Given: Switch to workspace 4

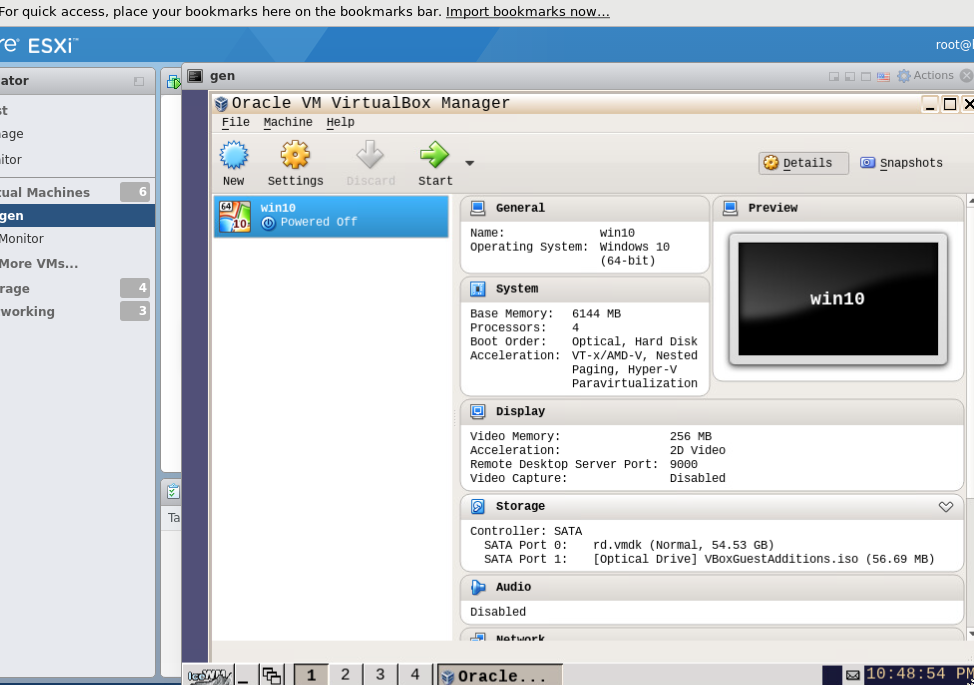Looking at the screenshot, I should [415, 675].
